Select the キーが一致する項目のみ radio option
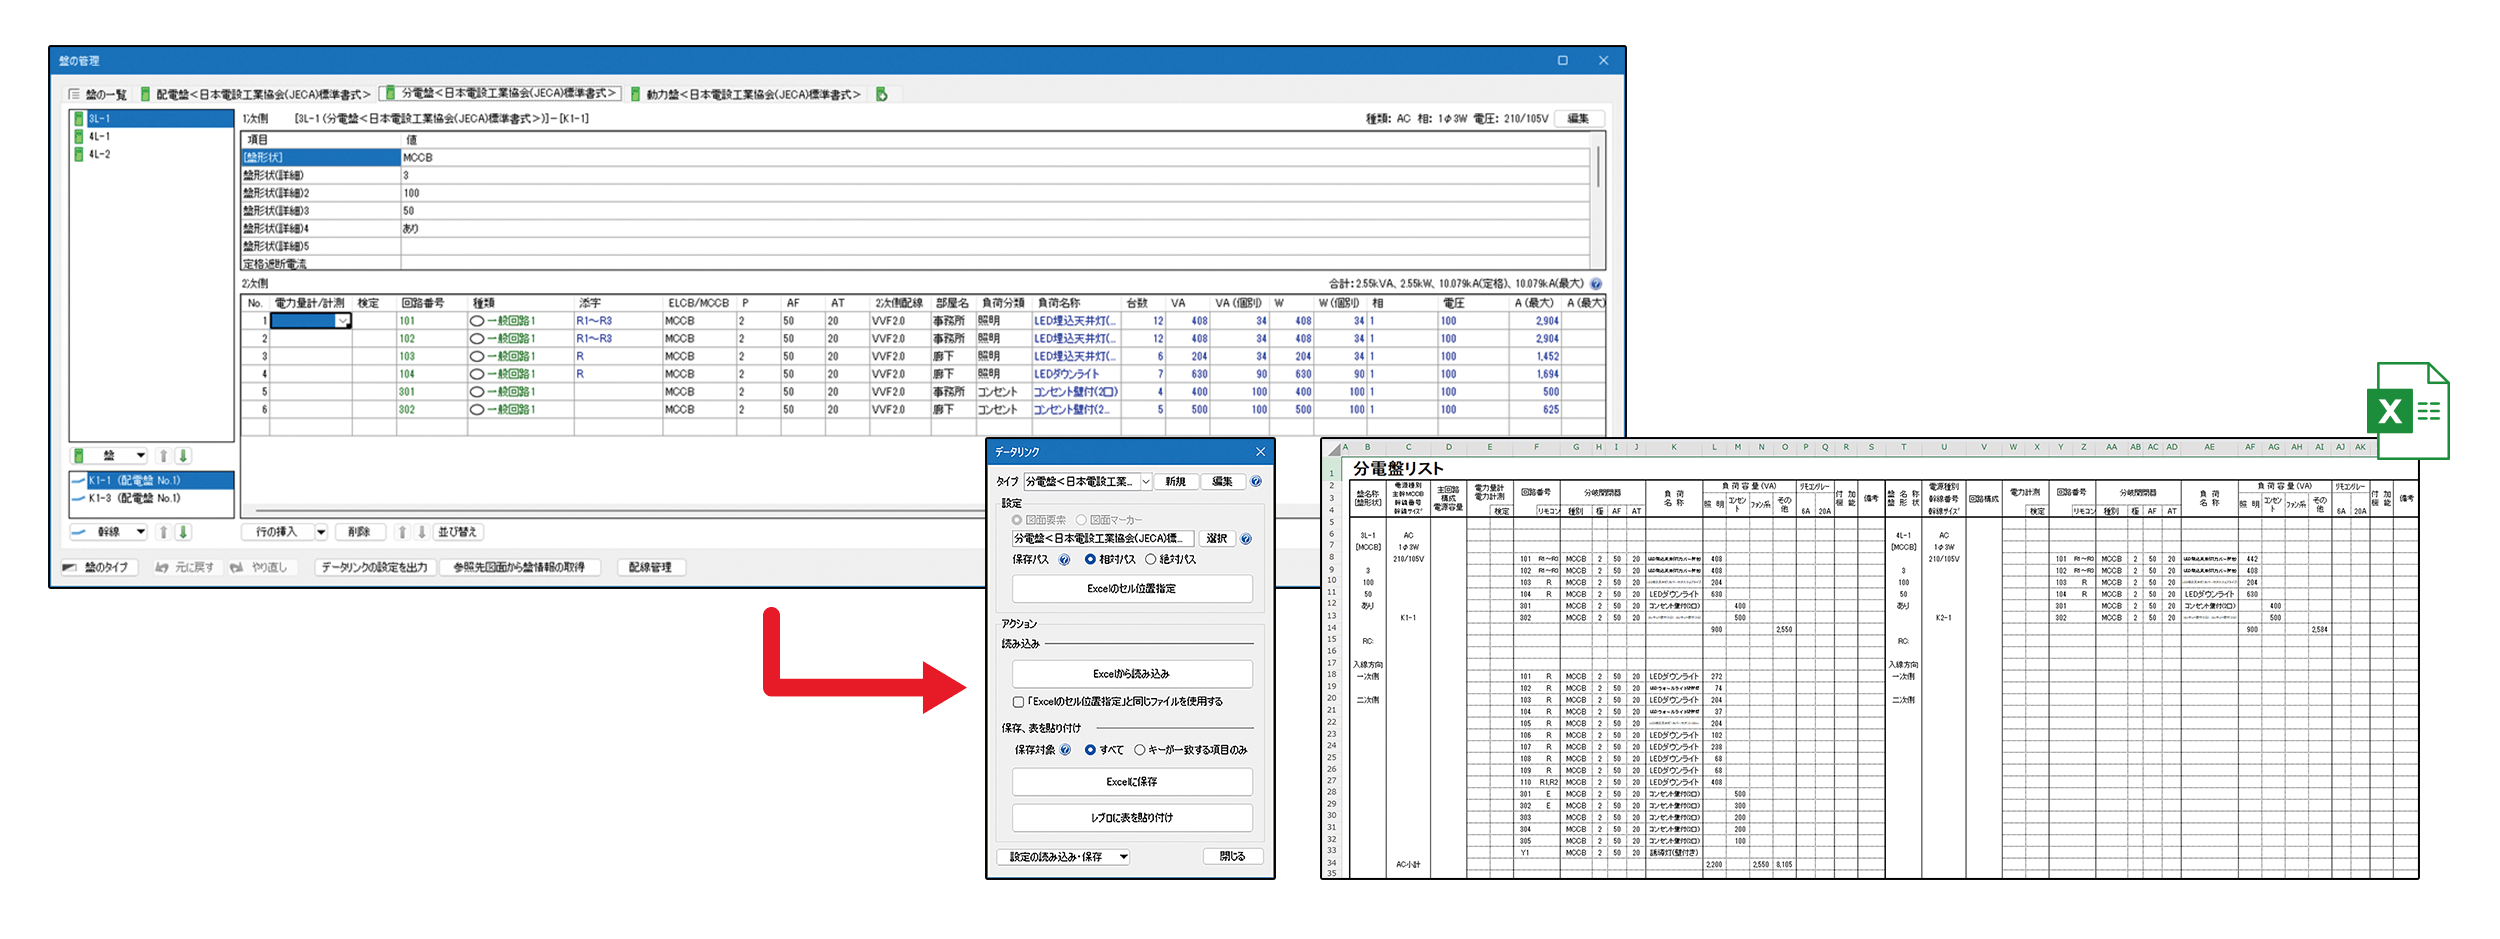Image resolution: width=2500 pixels, height=939 pixels. 1139,750
